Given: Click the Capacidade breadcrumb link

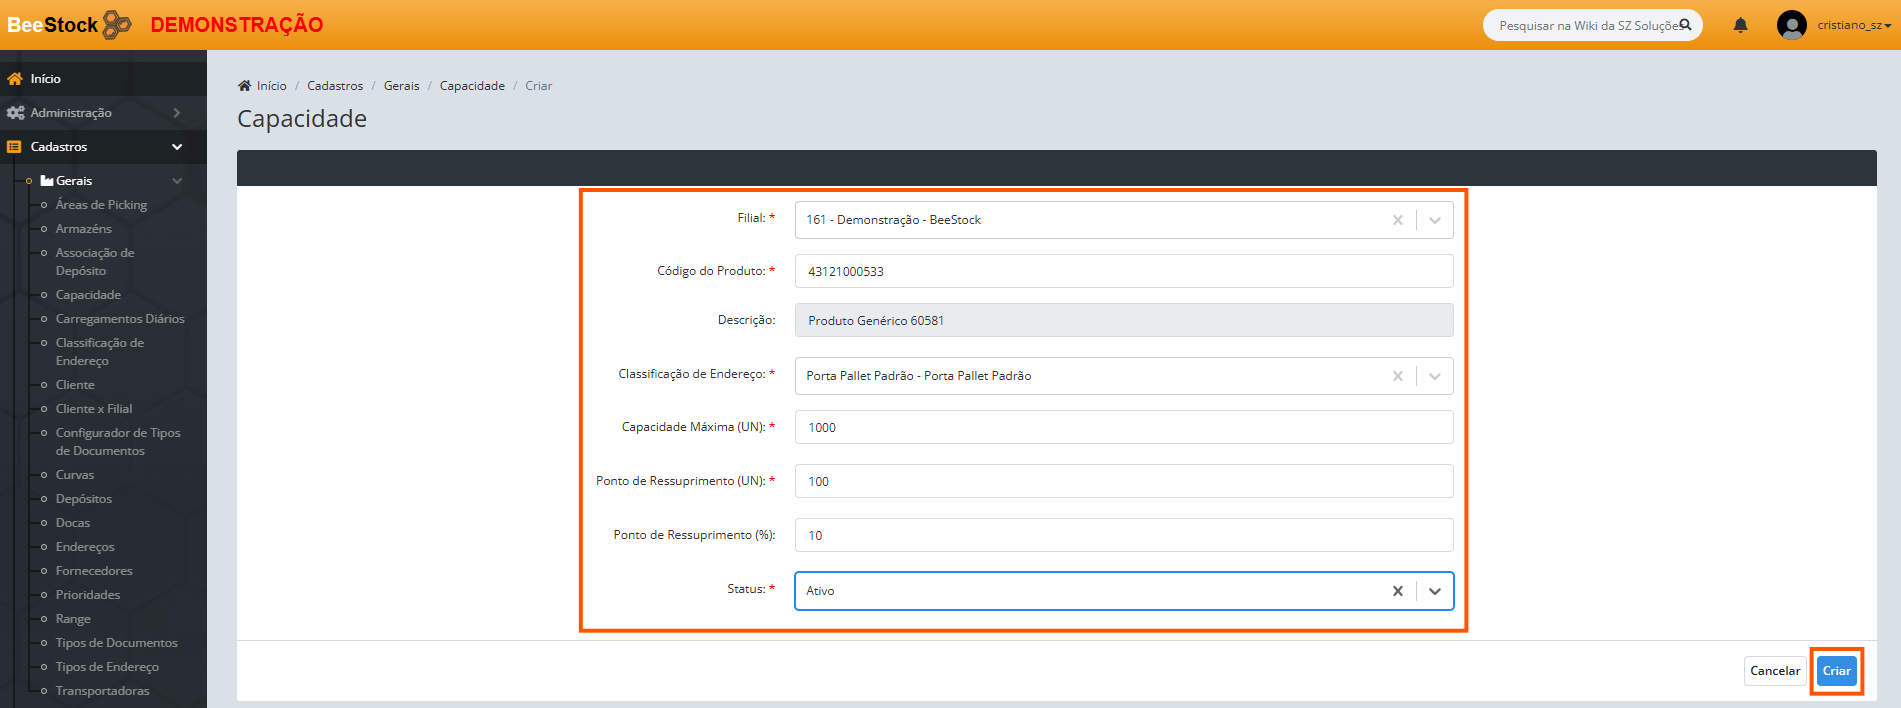Looking at the screenshot, I should point(472,86).
